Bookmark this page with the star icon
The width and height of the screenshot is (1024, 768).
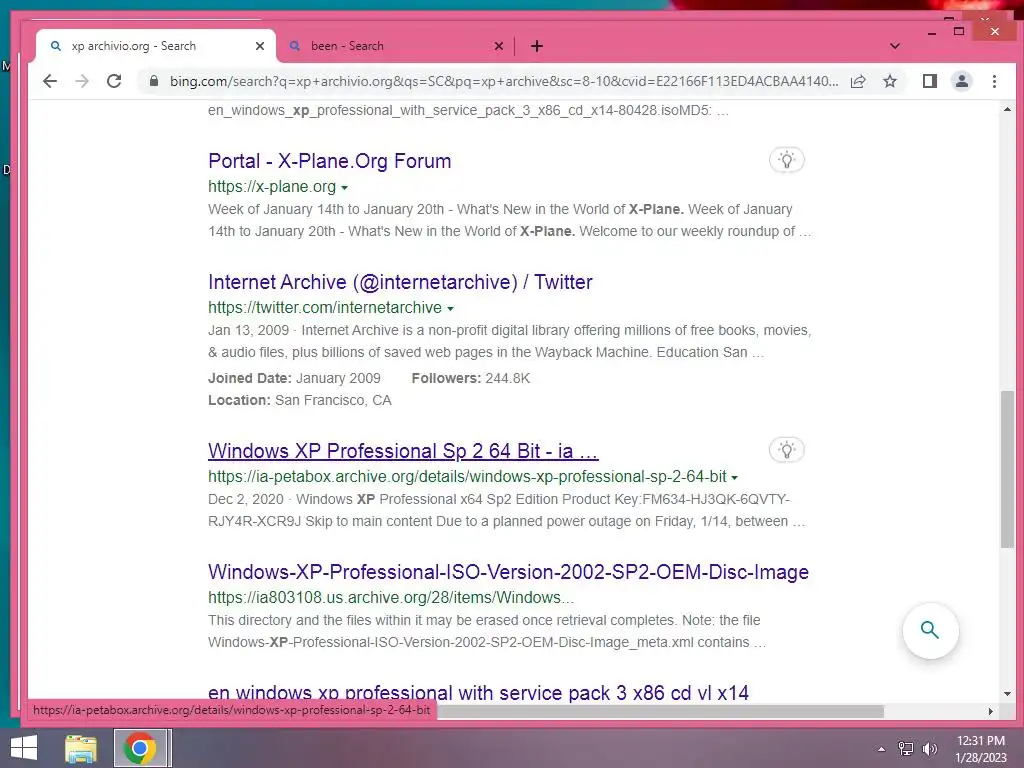click(x=889, y=81)
